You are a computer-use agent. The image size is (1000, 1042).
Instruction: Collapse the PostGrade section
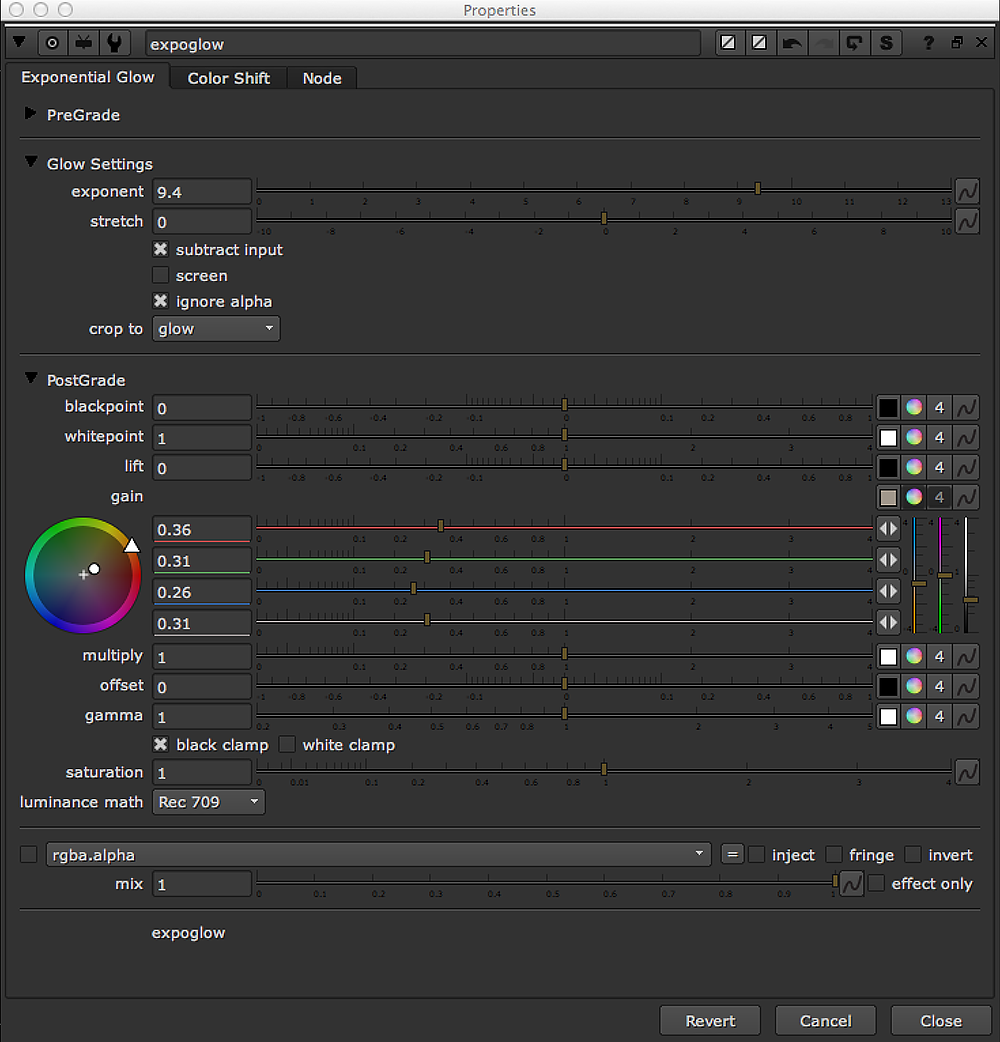(x=31, y=378)
